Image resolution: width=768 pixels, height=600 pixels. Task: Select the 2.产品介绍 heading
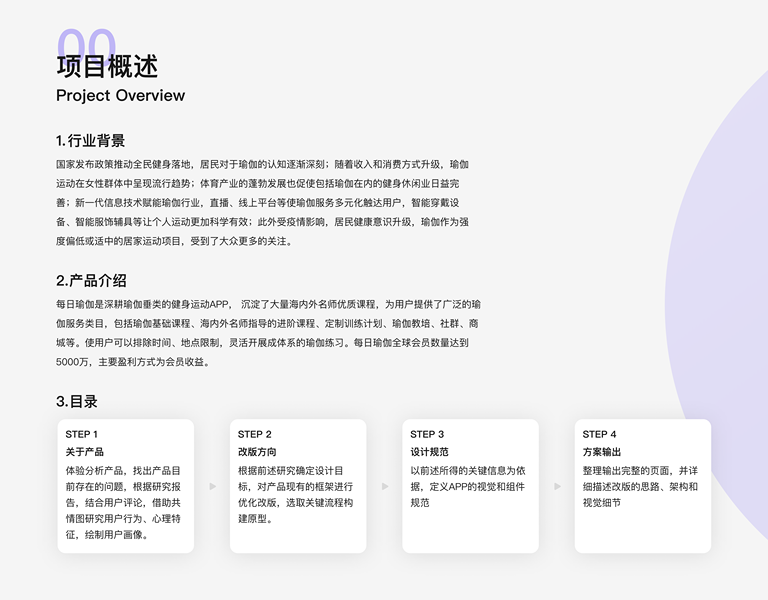(91, 281)
